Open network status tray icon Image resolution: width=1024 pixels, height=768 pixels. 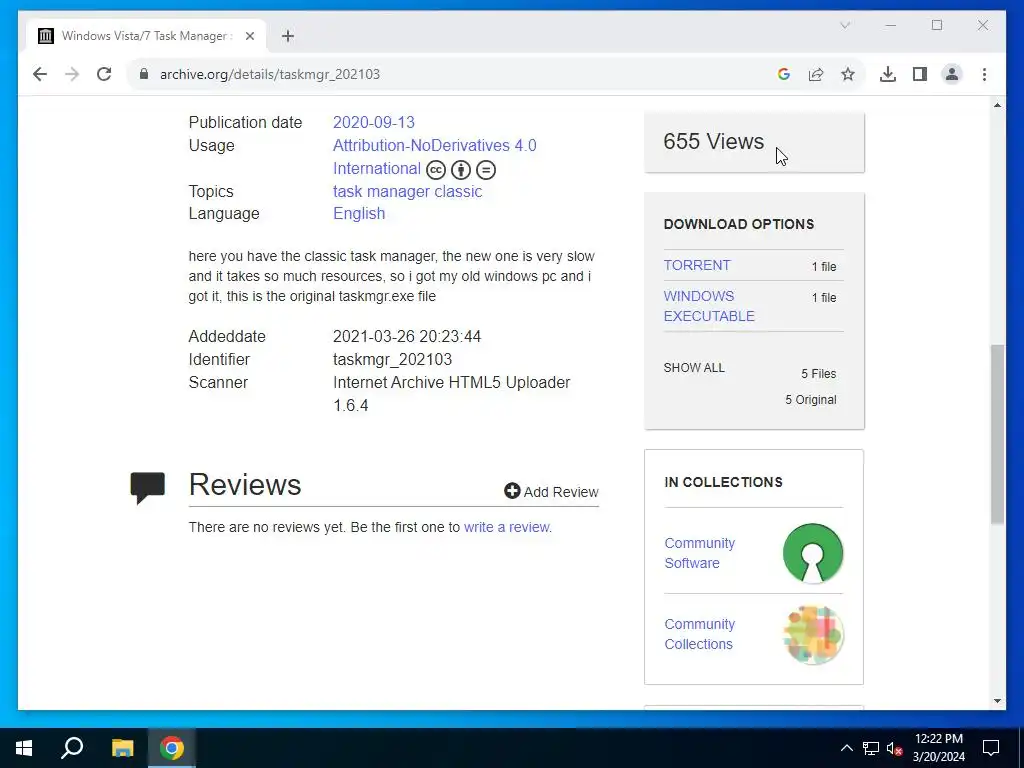click(871, 748)
